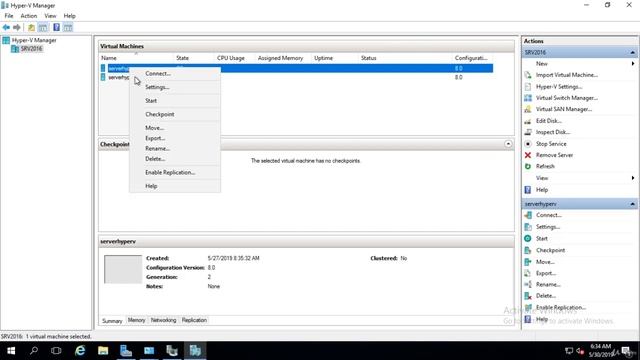Choose Start from the context menu
The height and width of the screenshot is (360, 640).
[175, 100]
